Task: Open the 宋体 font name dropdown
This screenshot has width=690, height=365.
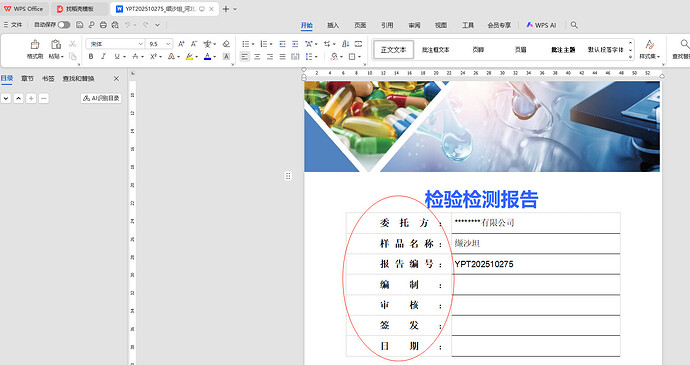Action: coord(141,44)
